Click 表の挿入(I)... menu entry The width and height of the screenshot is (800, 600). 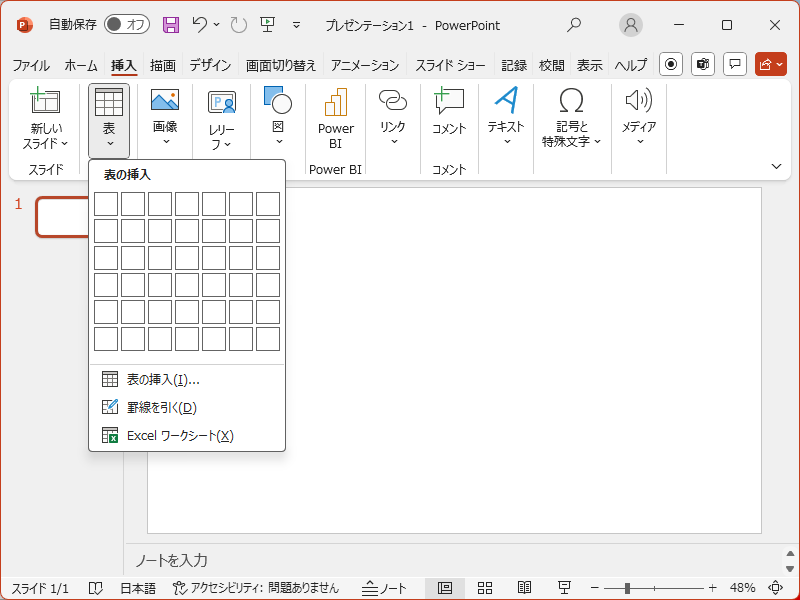point(163,379)
